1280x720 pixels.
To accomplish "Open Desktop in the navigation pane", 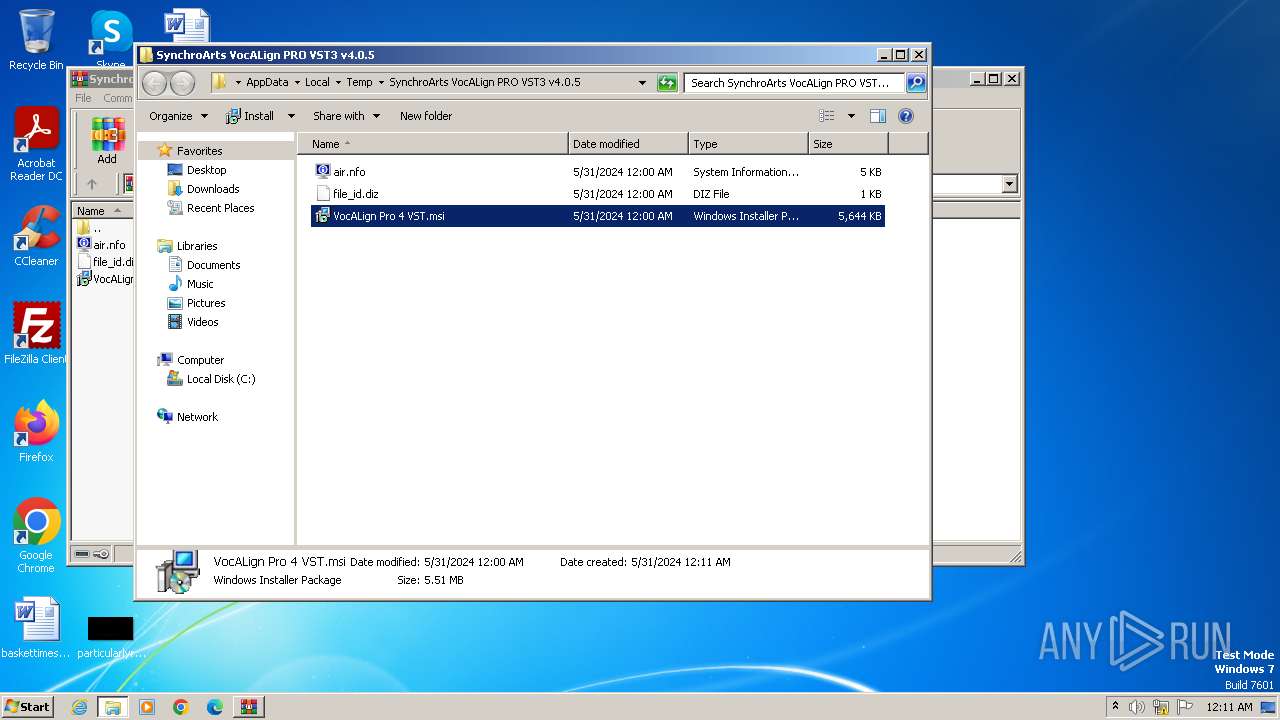I will [x=206, y=170].
